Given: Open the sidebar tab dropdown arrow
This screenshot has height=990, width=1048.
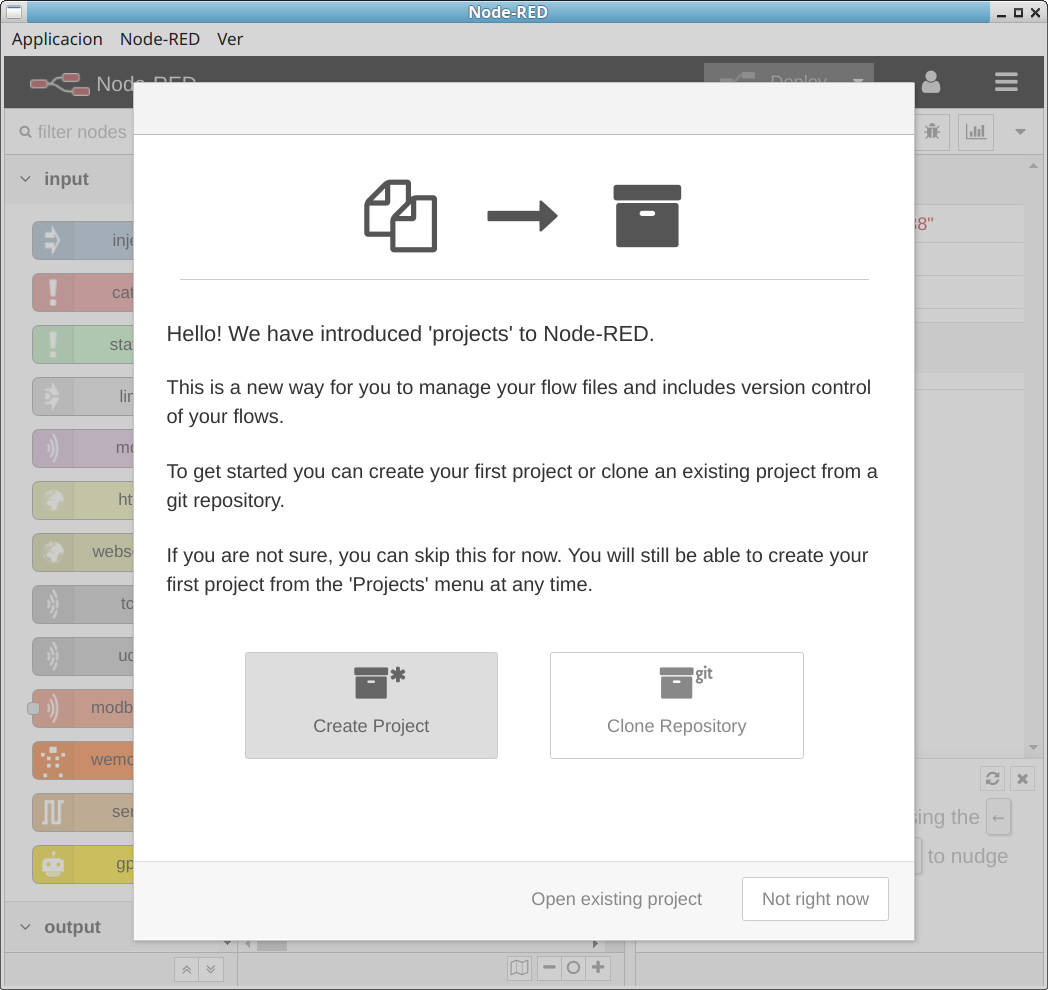Looking at the screenshot, I should [1020, 132].
